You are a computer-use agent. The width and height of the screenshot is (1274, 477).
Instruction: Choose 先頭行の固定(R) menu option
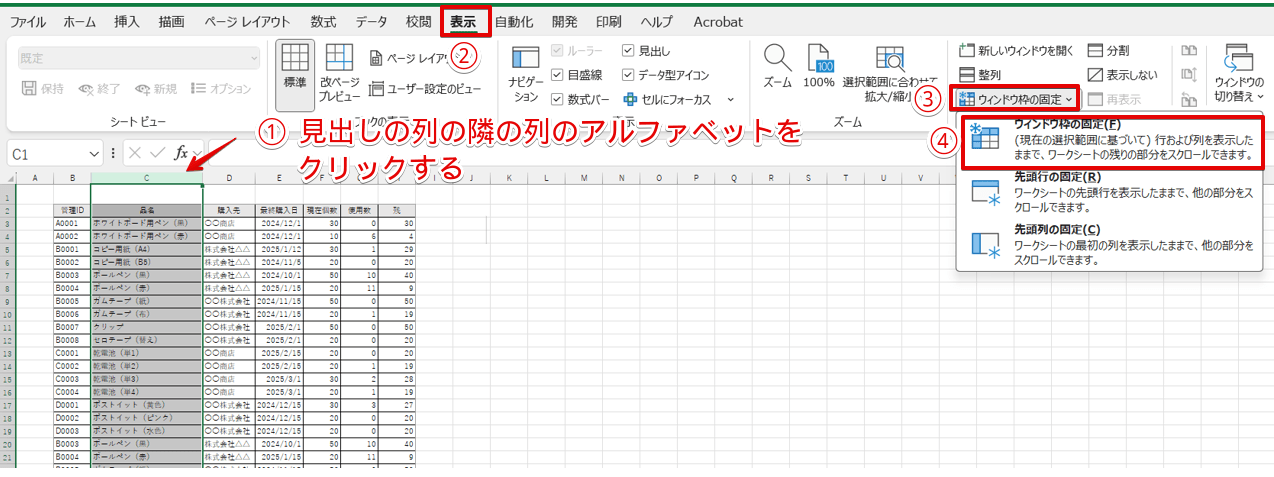[1110, 192]
